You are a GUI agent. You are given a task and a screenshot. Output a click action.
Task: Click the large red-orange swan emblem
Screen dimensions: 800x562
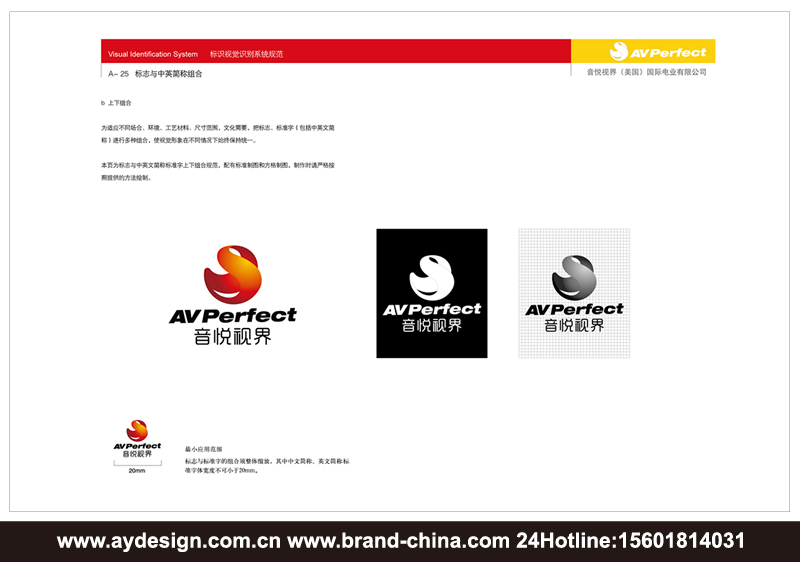(233, 274)
